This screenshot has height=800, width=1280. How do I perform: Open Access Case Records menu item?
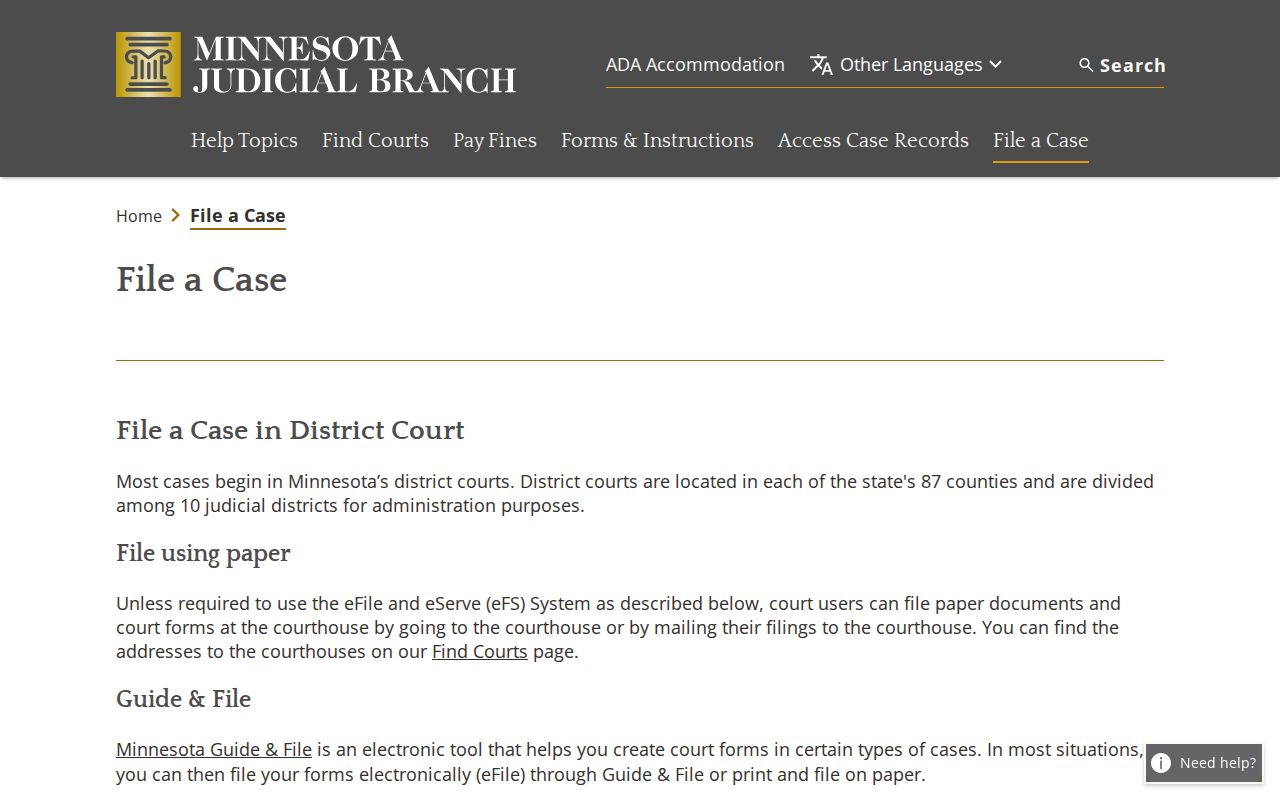[873, 140]
